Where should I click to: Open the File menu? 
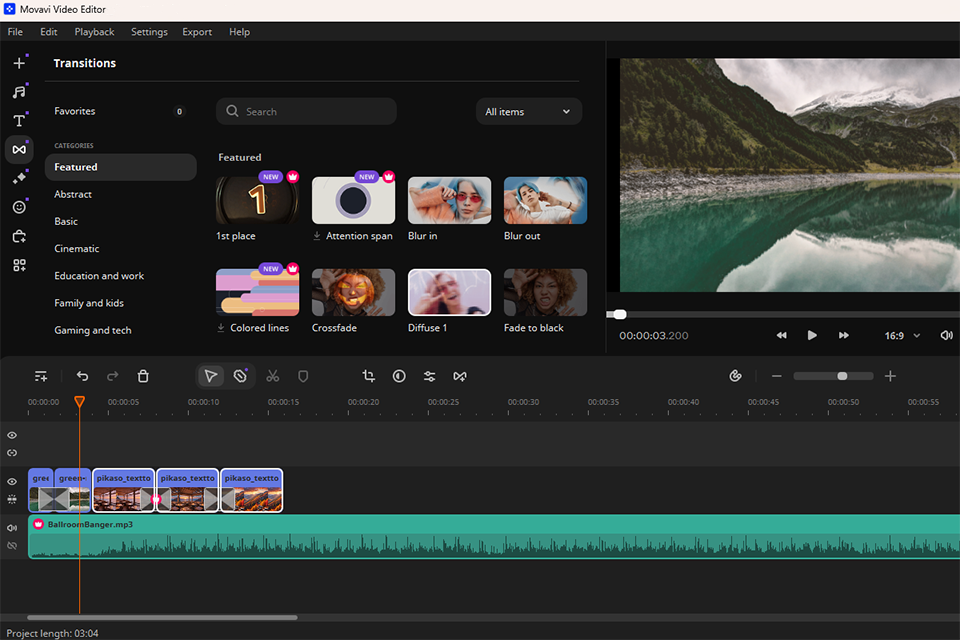15,32
